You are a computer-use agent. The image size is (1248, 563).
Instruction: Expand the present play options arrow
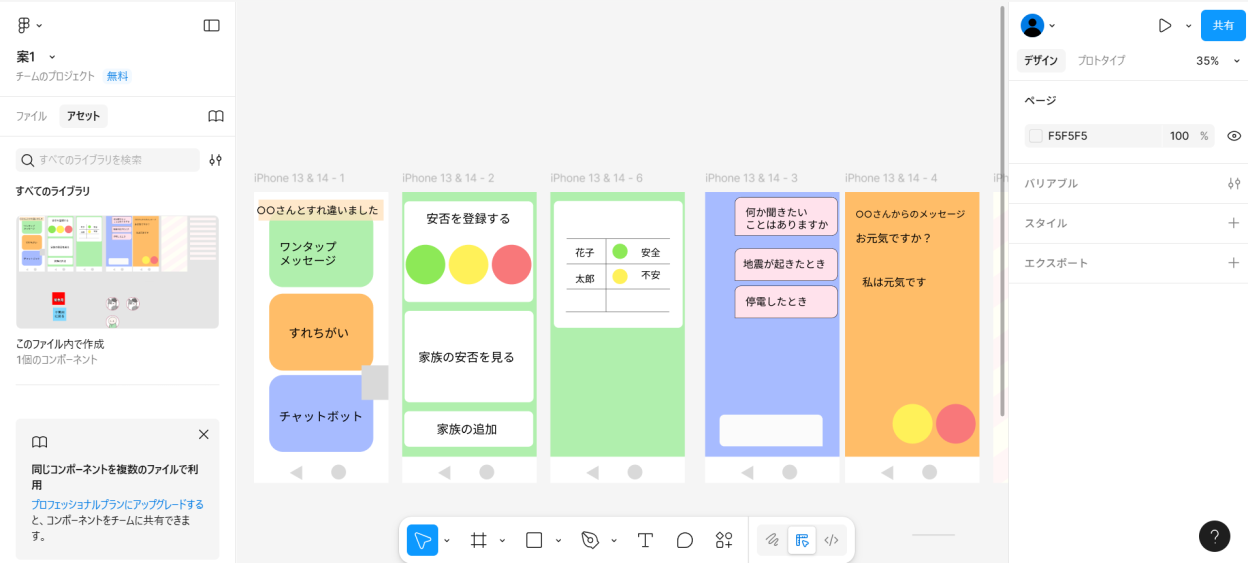coord(1188,26)
